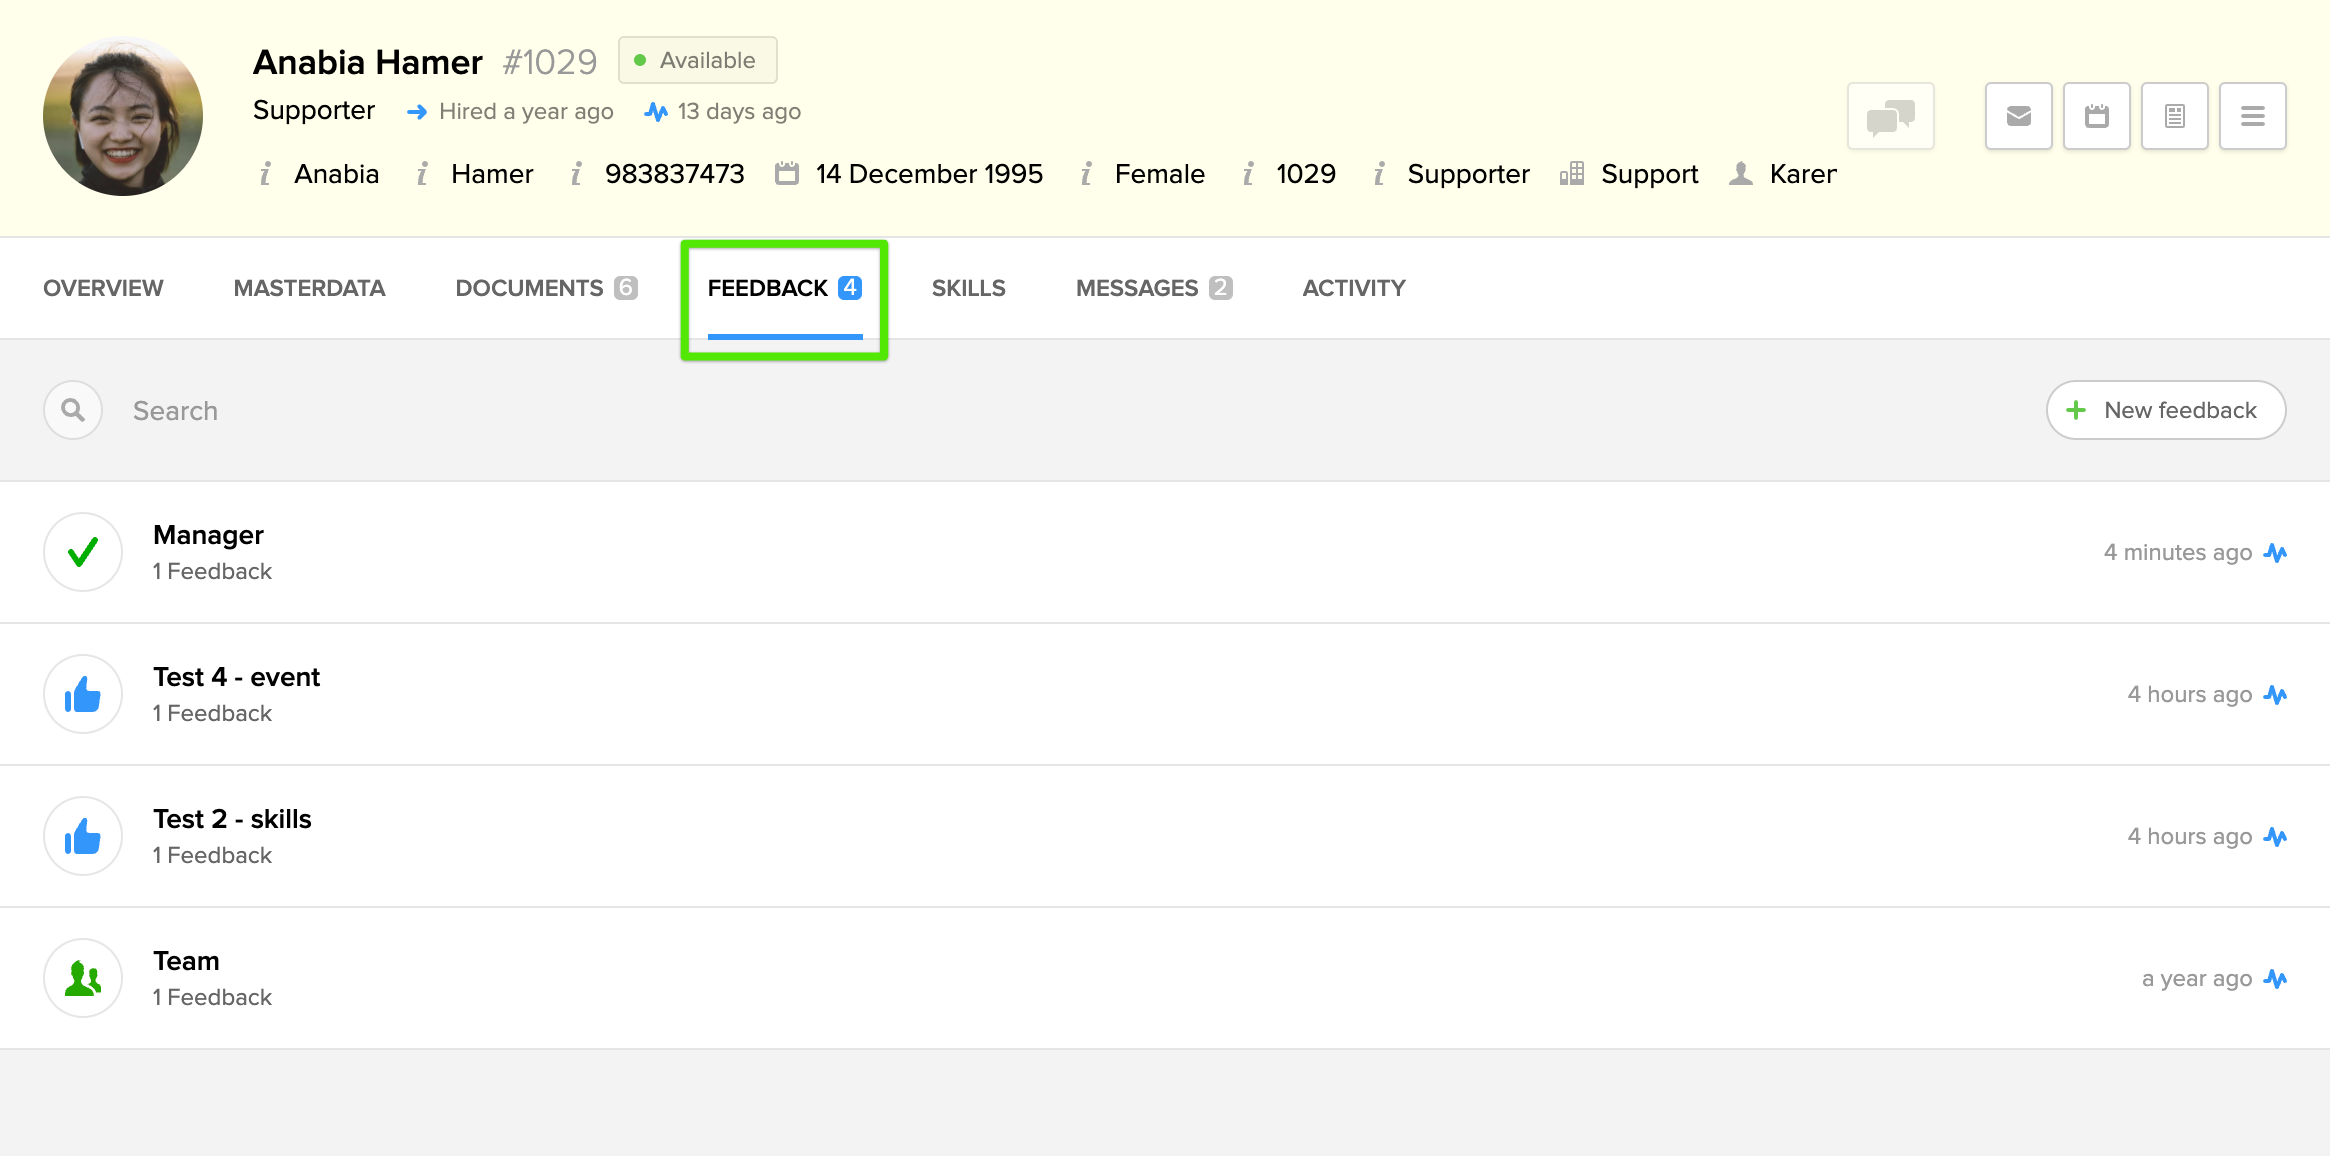Click the building icon next to Support
The height and width of the screenshot is (1156, 2330).
tap(1572, 174)
